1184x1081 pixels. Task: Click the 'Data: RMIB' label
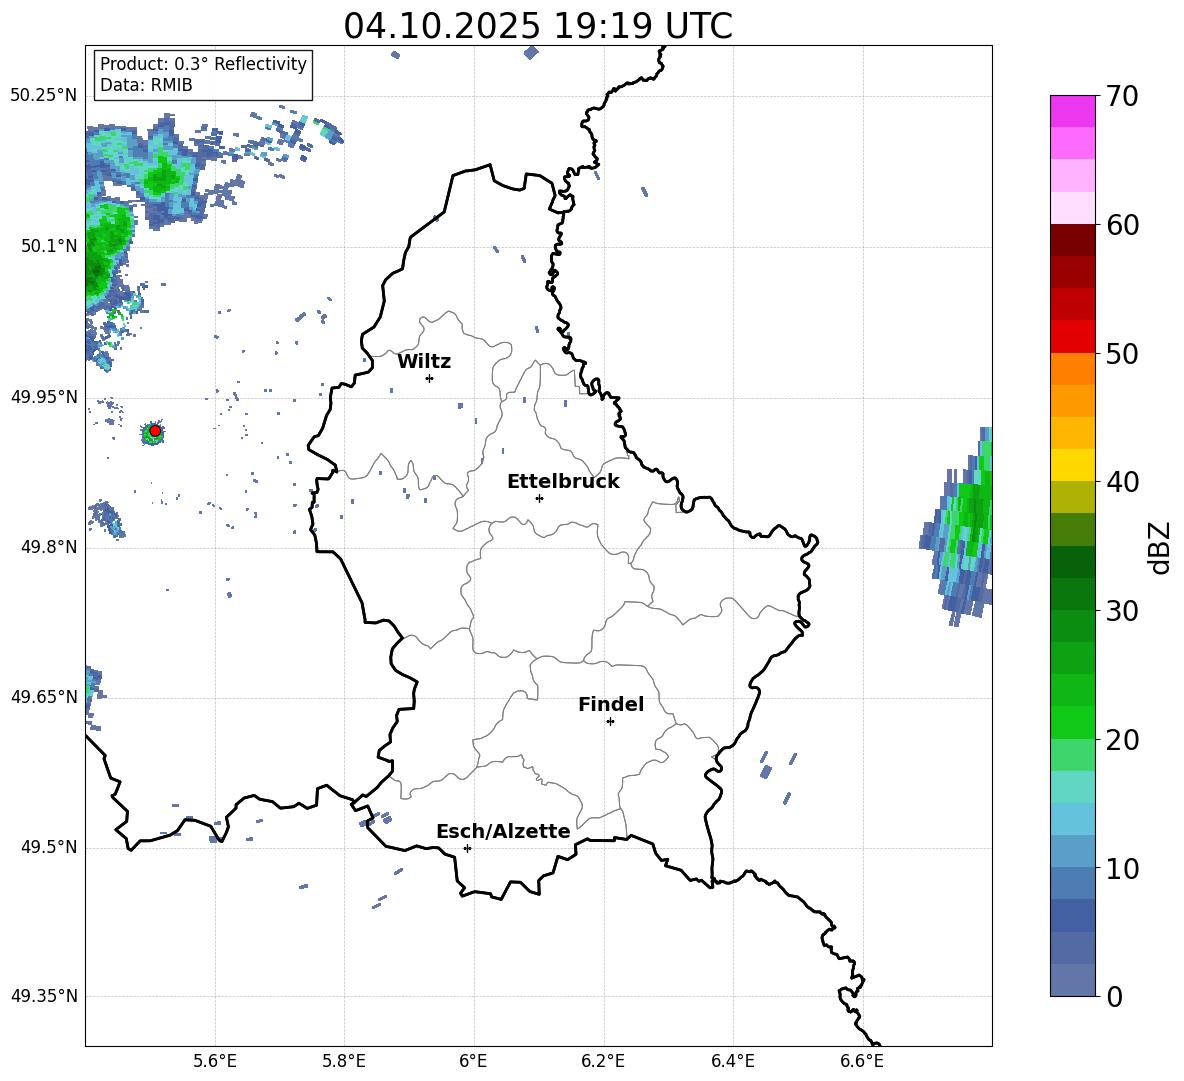(x=146, y=85)
